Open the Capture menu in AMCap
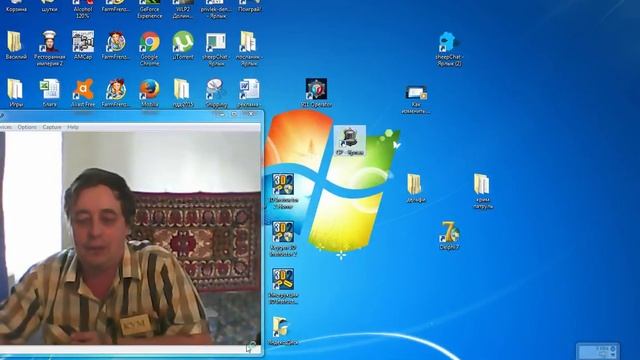Image resolution: width=640 pixels, height=360 pixels. tap(52, 127)
